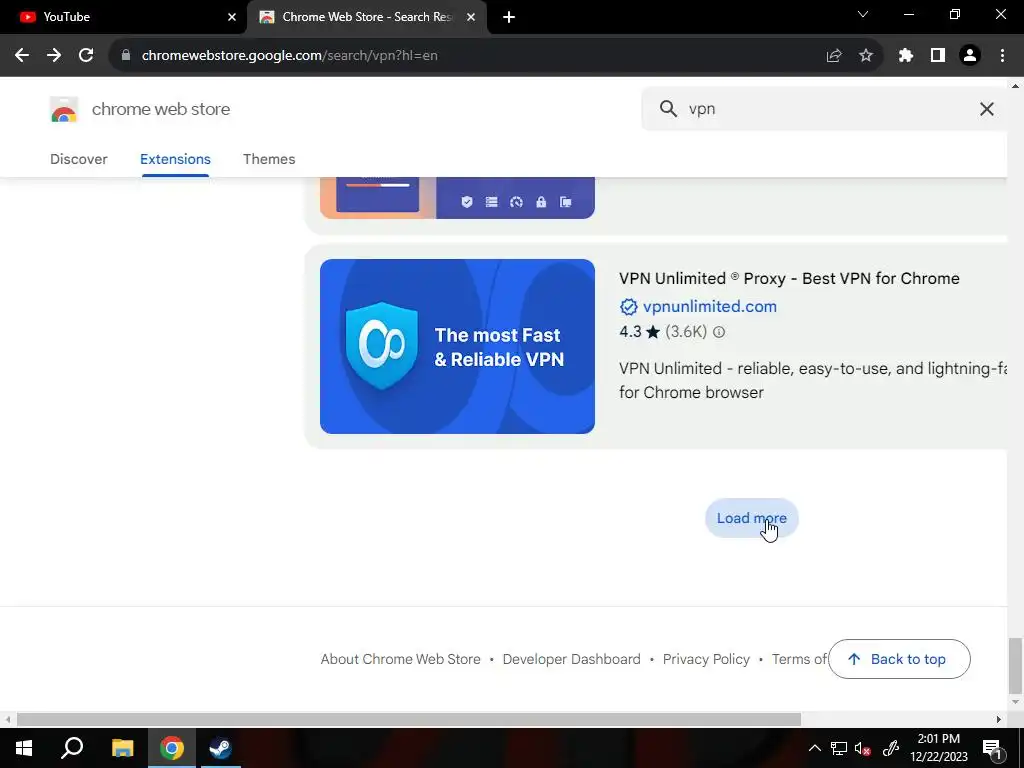This screenshot has width=1024, height=768.
Task: Open Chrome three-dot menu
Action: (x=1002, y=56)
